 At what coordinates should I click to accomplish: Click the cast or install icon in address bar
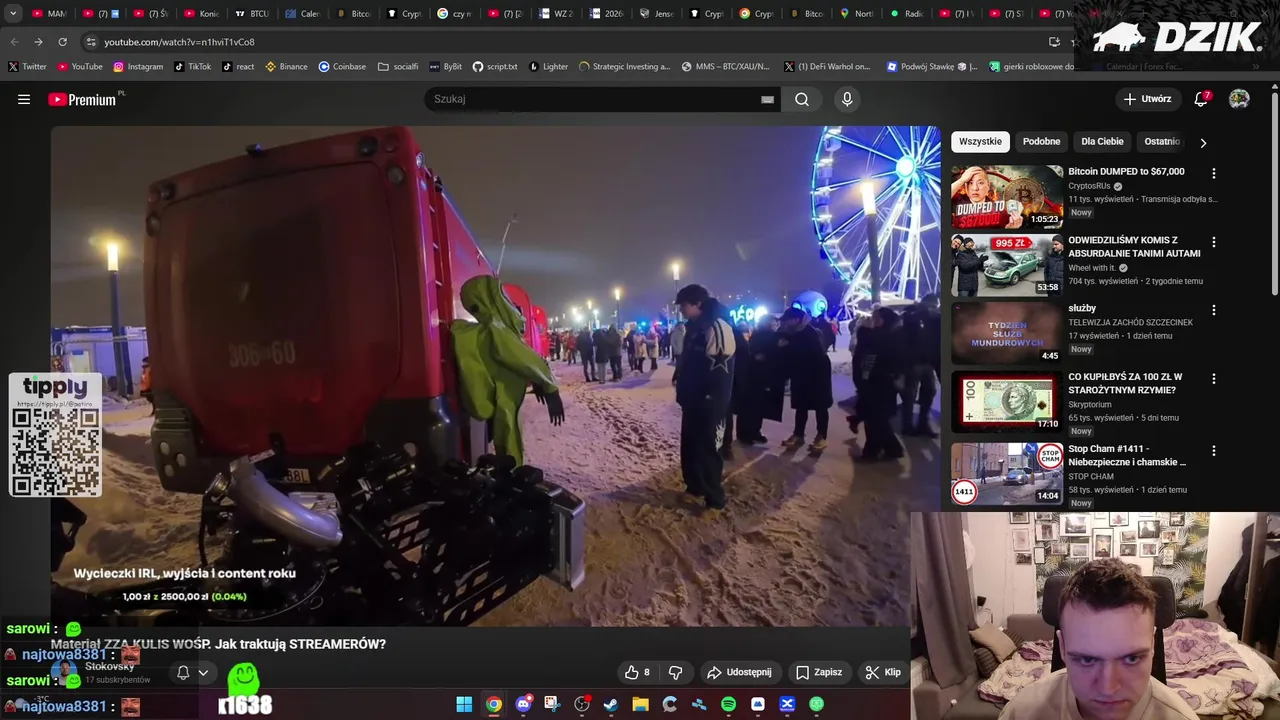[x=1054, y=42]
